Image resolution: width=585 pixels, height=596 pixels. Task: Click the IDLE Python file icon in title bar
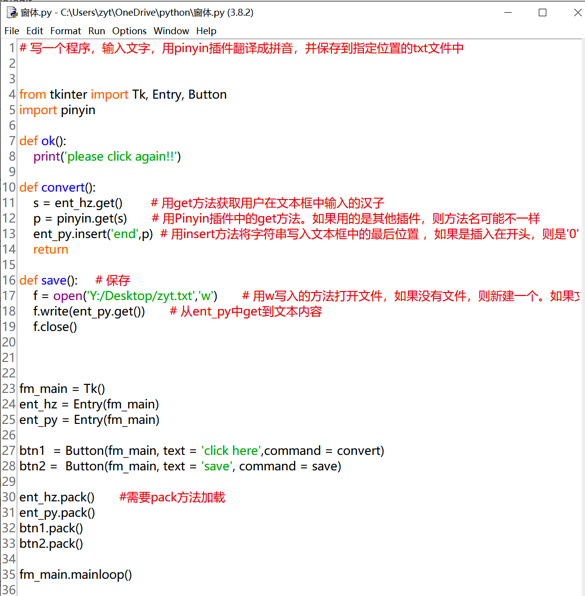tap(12, 13)
